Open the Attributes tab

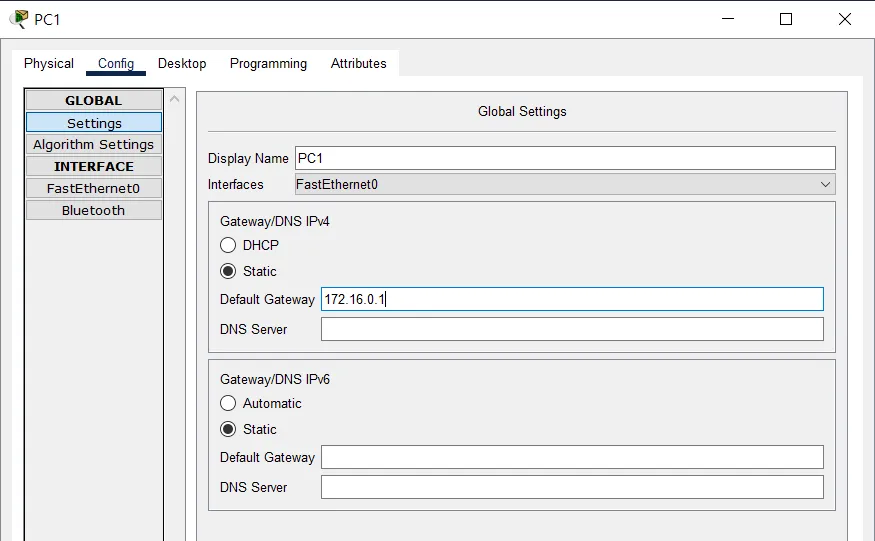tap(358, 64)
